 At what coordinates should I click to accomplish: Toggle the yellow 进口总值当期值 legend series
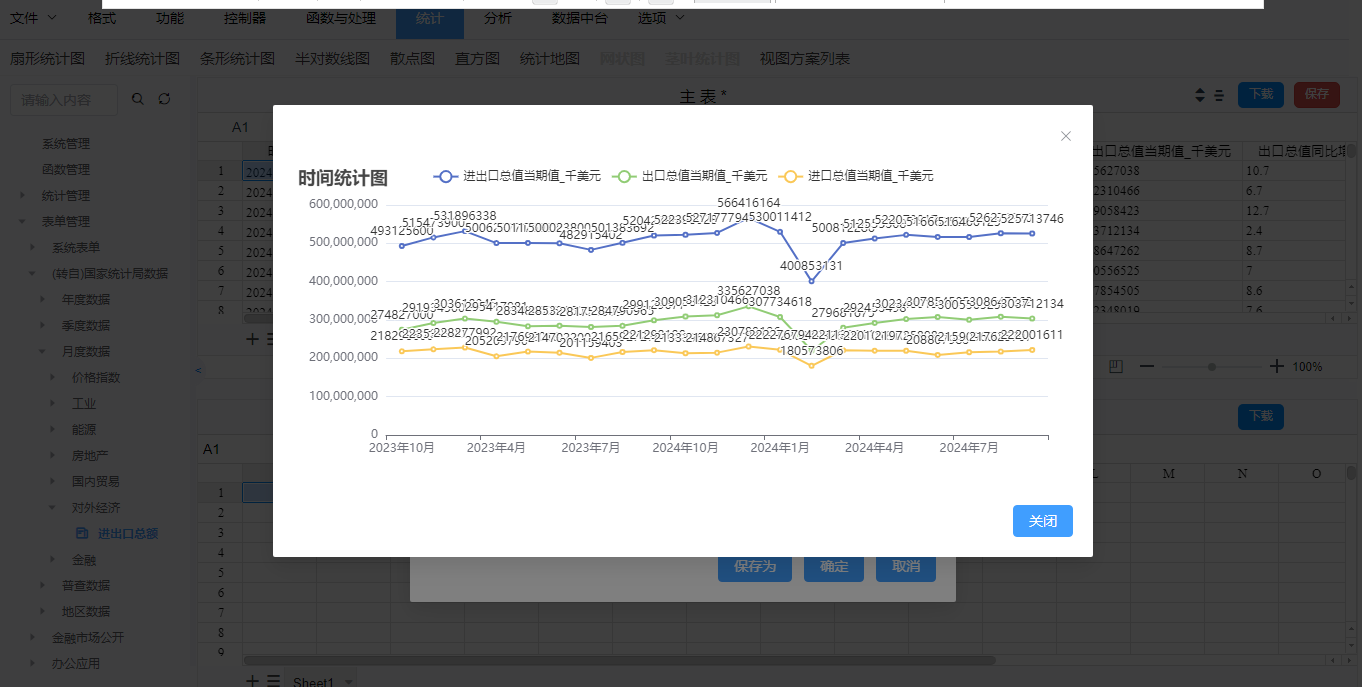(856, 176)
